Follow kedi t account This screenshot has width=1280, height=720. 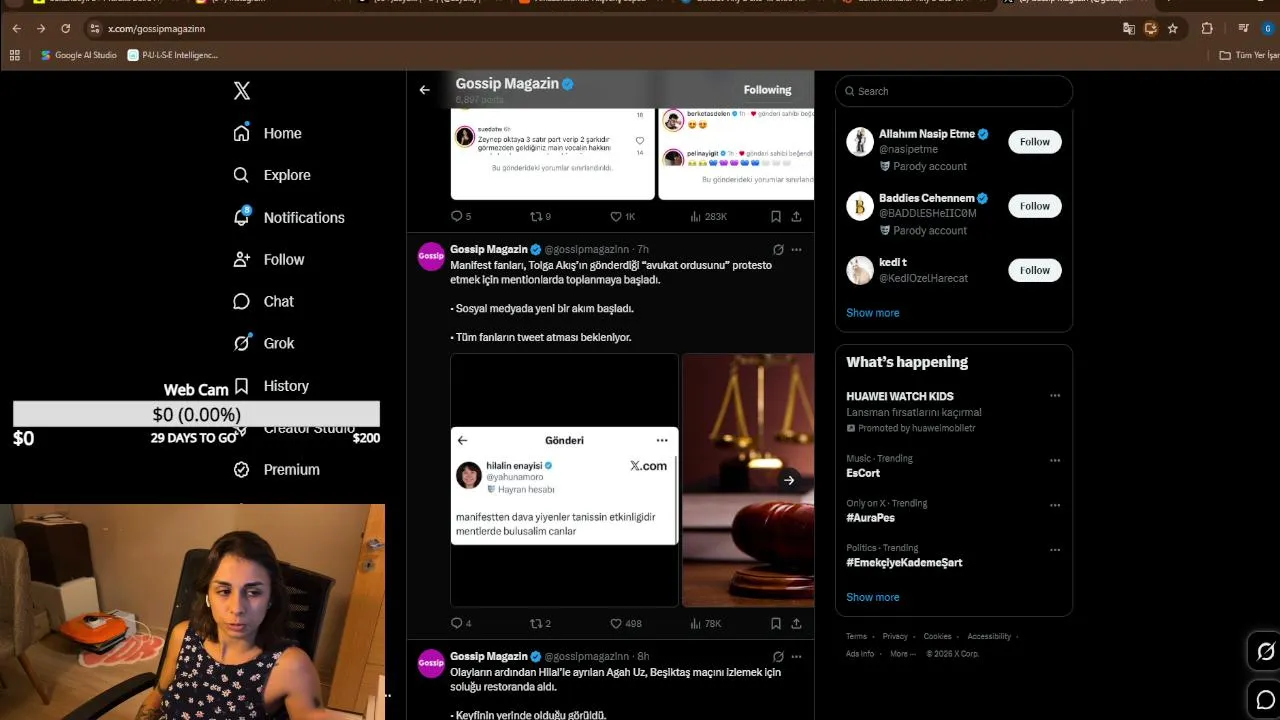[1035, 270]
